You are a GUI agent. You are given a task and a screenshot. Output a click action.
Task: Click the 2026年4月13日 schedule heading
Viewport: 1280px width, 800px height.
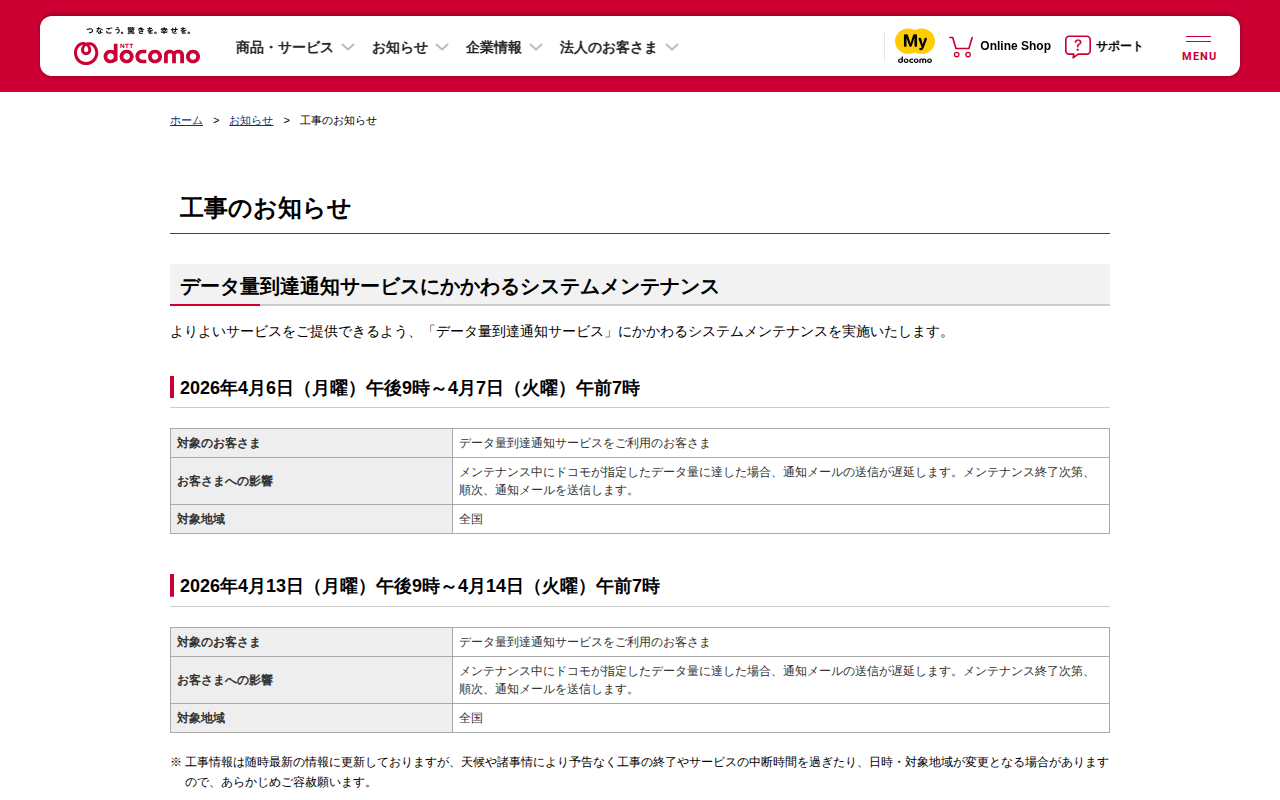tap(420, 586)
